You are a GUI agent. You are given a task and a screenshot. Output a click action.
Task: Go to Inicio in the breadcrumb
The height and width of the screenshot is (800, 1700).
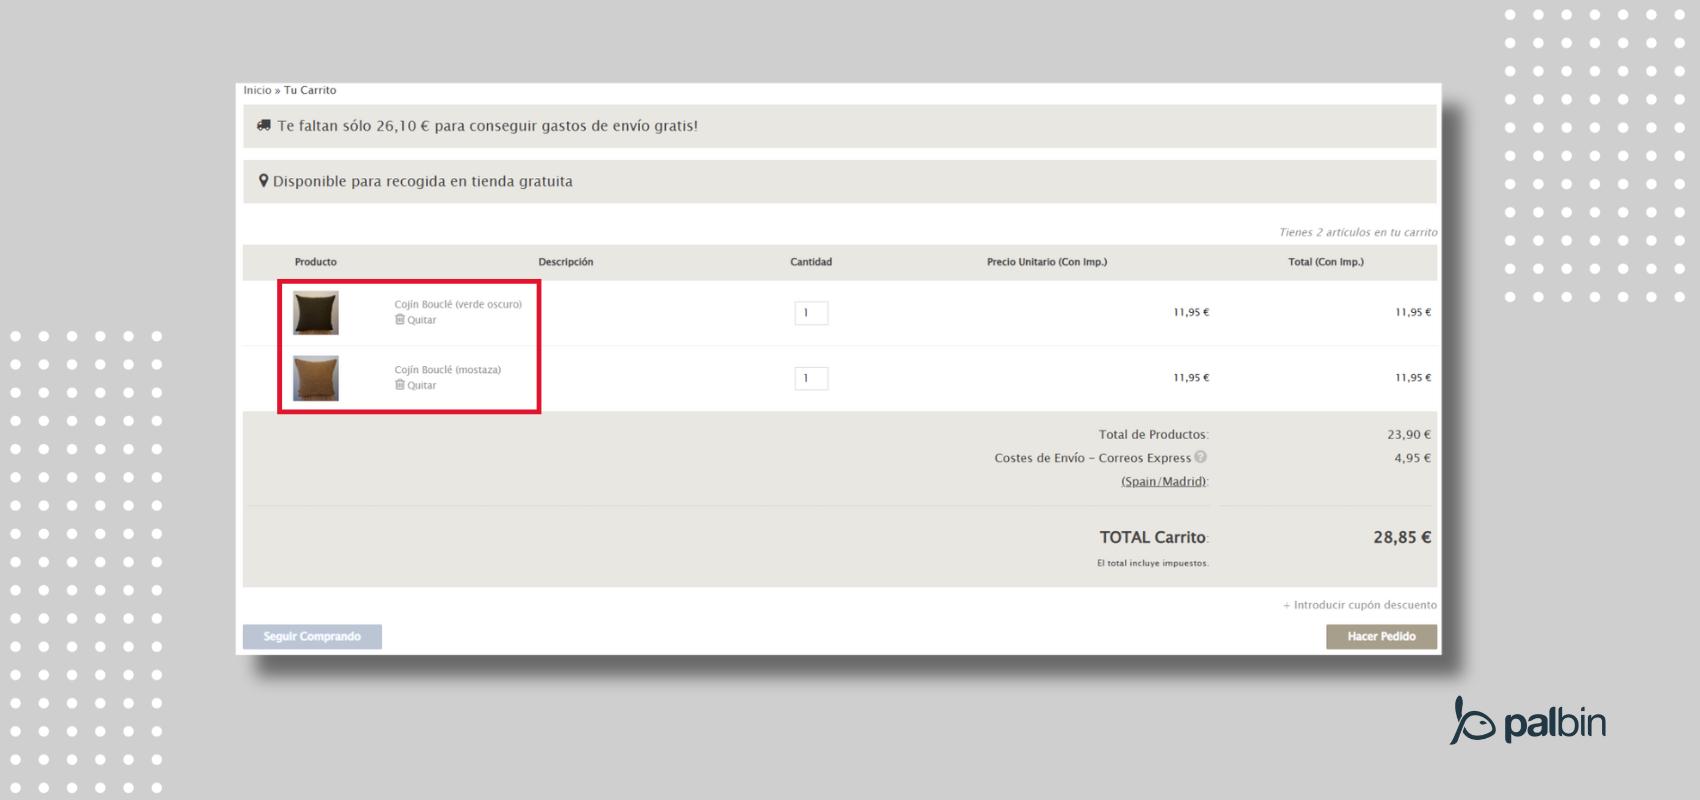(x=257, y=90)
